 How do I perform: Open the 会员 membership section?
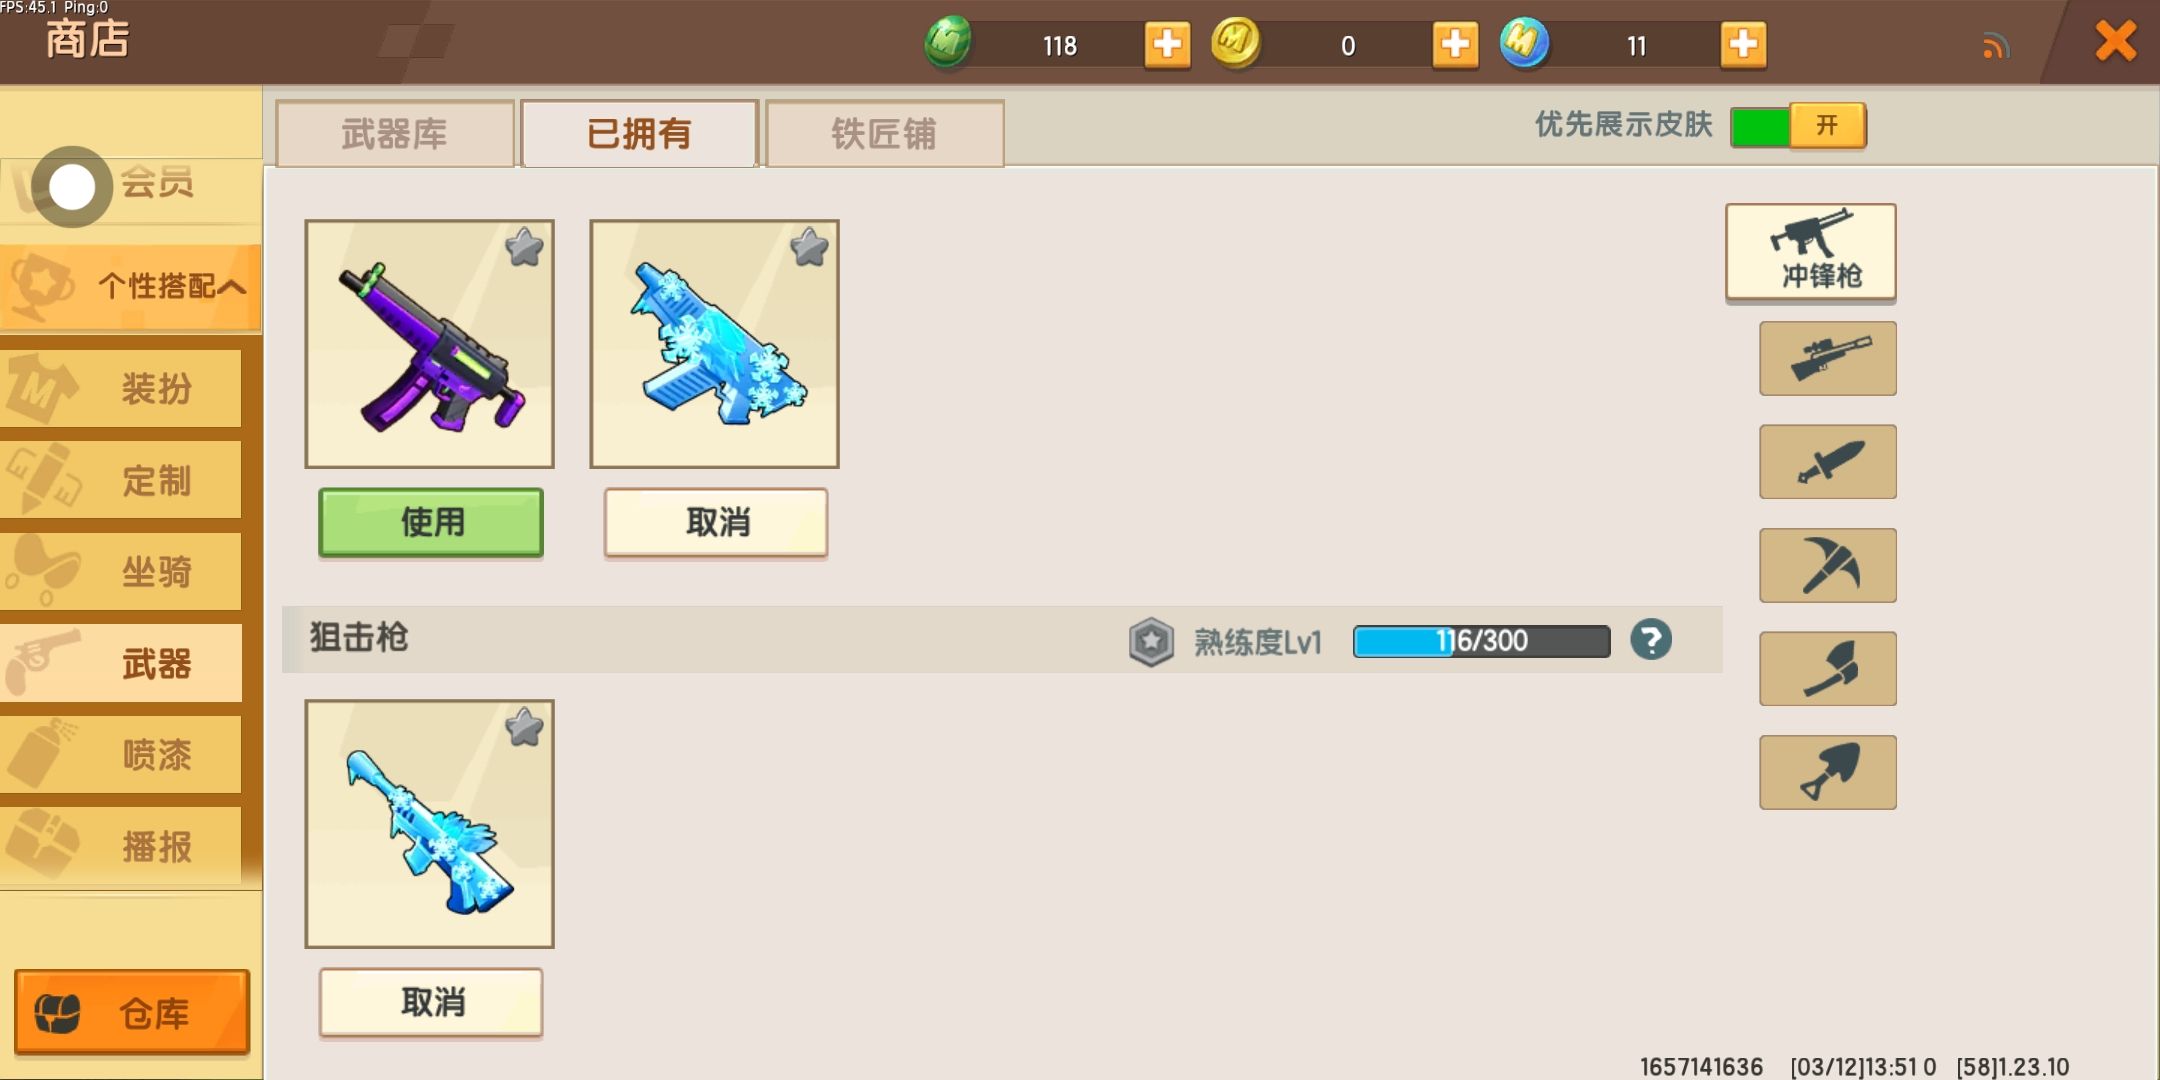click(130, 186)
